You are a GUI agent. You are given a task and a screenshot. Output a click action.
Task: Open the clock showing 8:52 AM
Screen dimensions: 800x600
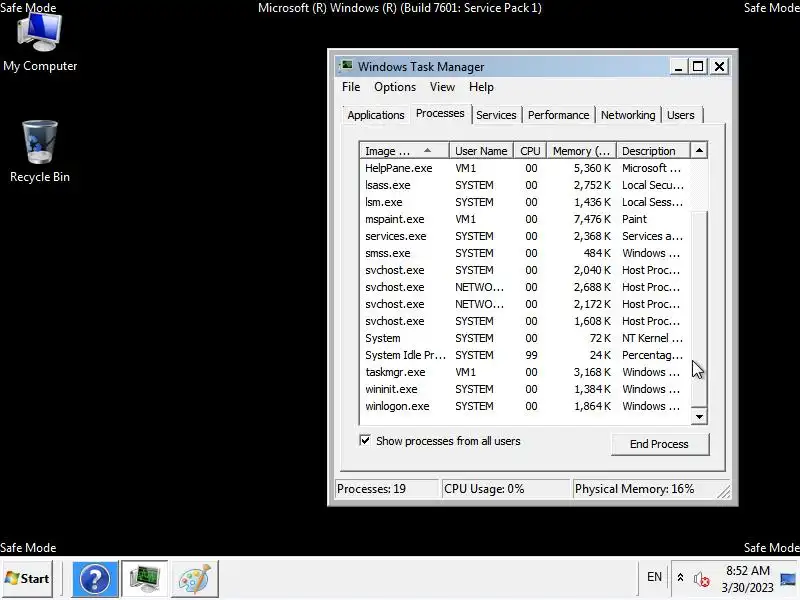click(x=747, y=579)
